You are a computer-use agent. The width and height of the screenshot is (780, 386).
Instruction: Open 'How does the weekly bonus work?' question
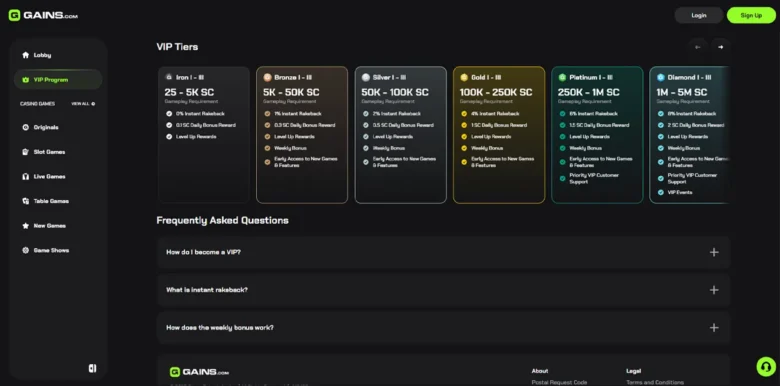[x=443, y=328]
